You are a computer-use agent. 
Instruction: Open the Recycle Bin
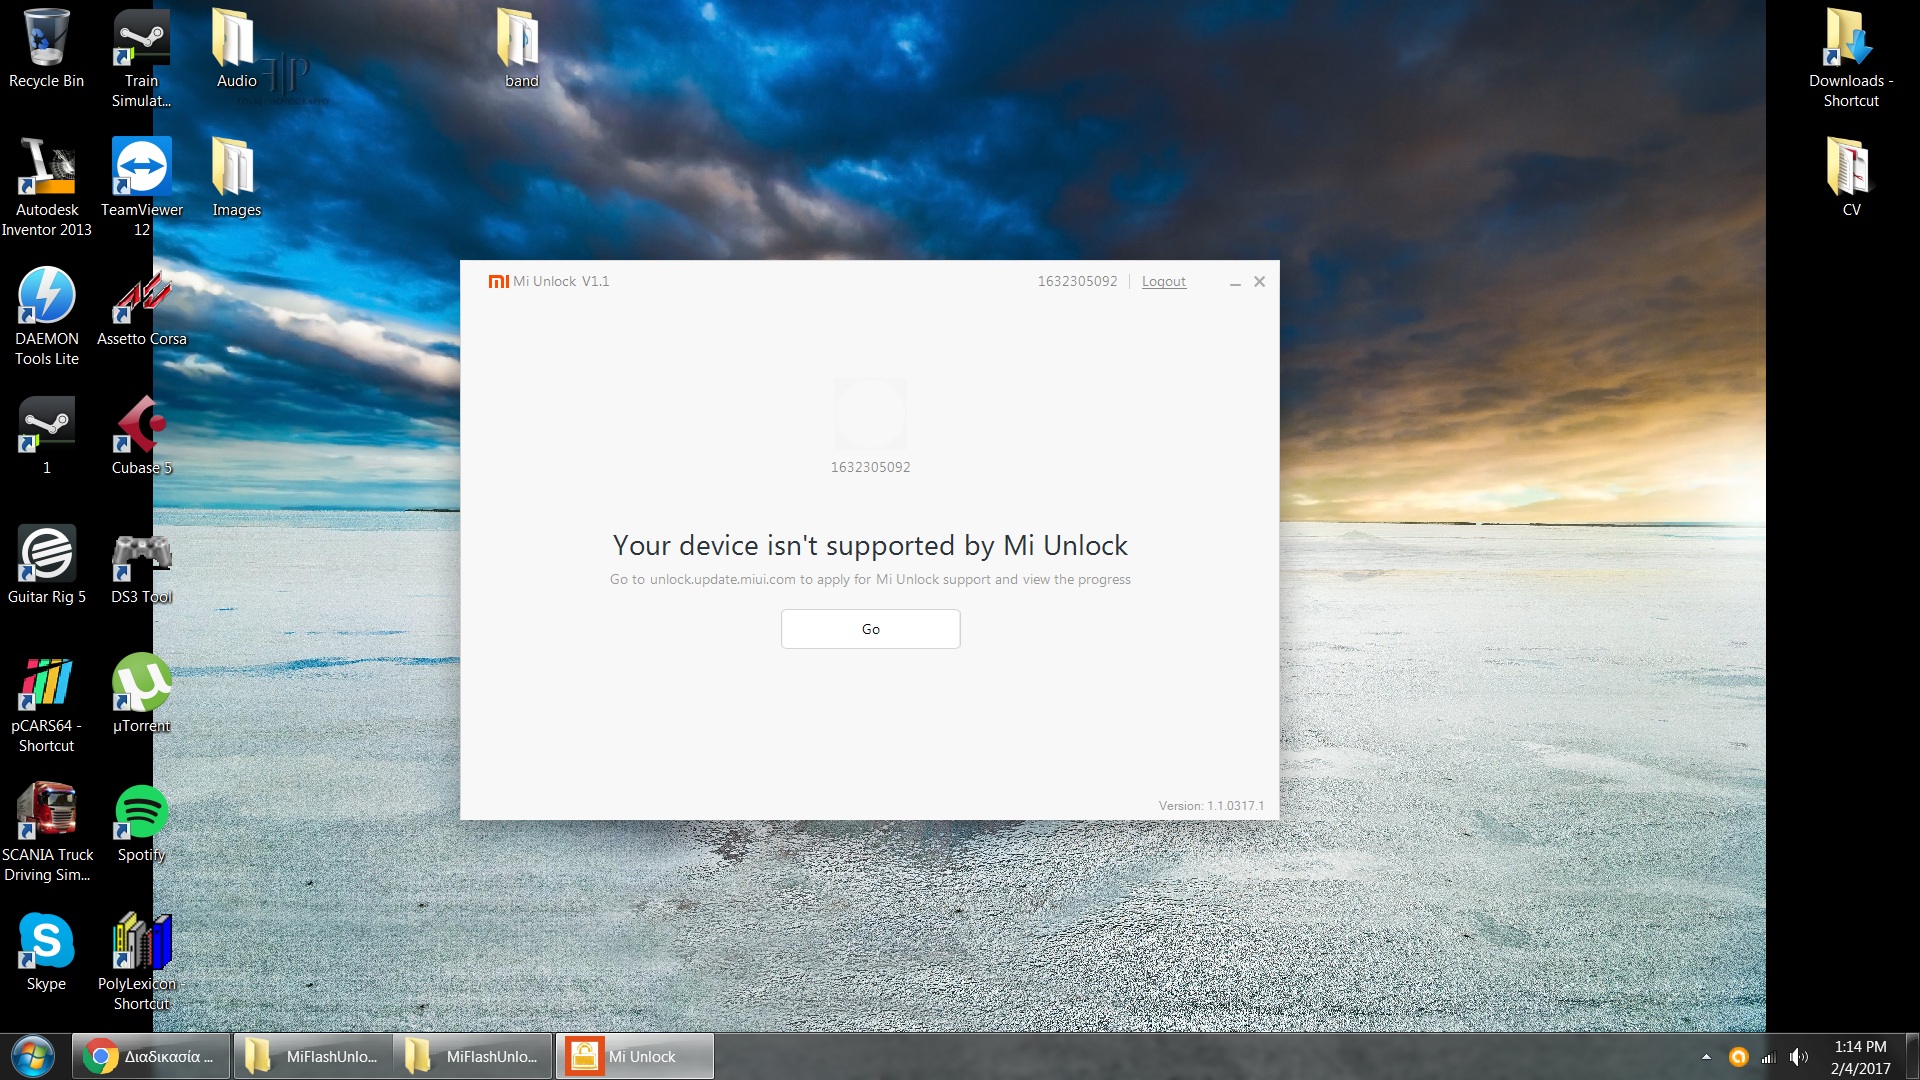[46, 39]
